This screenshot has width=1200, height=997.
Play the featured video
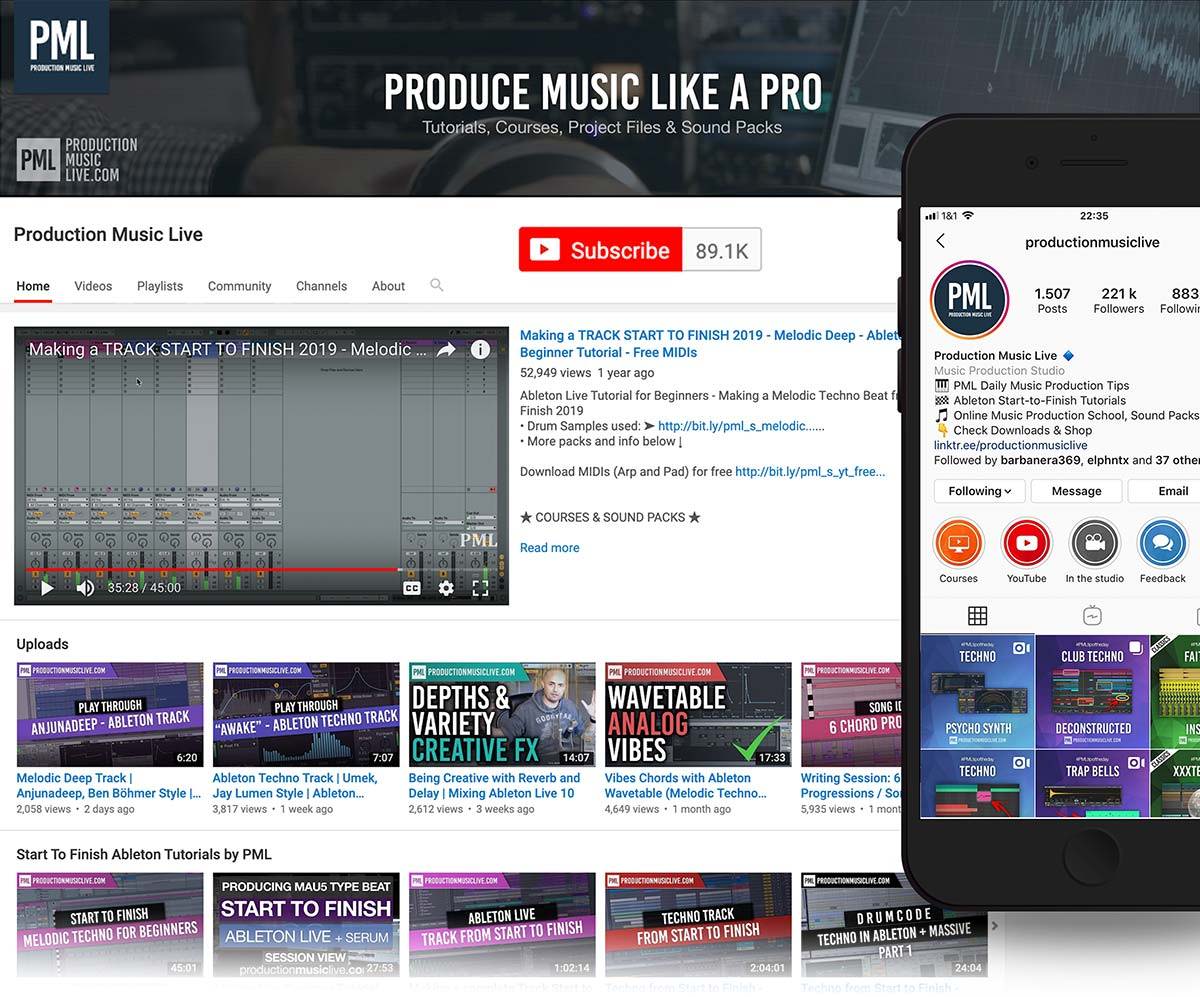point(46,588)
